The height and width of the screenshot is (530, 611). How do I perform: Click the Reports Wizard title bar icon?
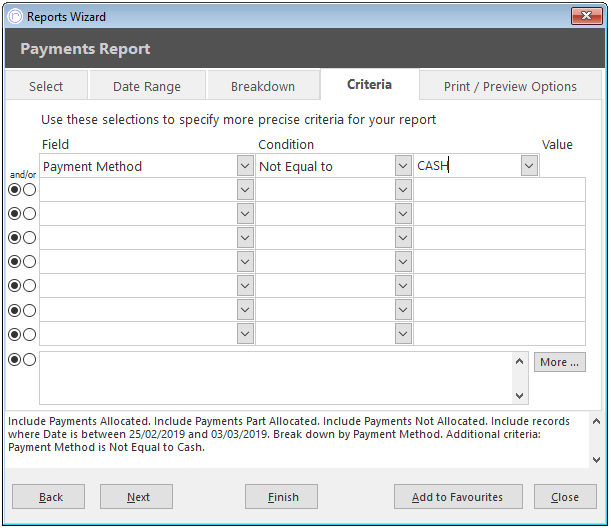tap(15, 16)
